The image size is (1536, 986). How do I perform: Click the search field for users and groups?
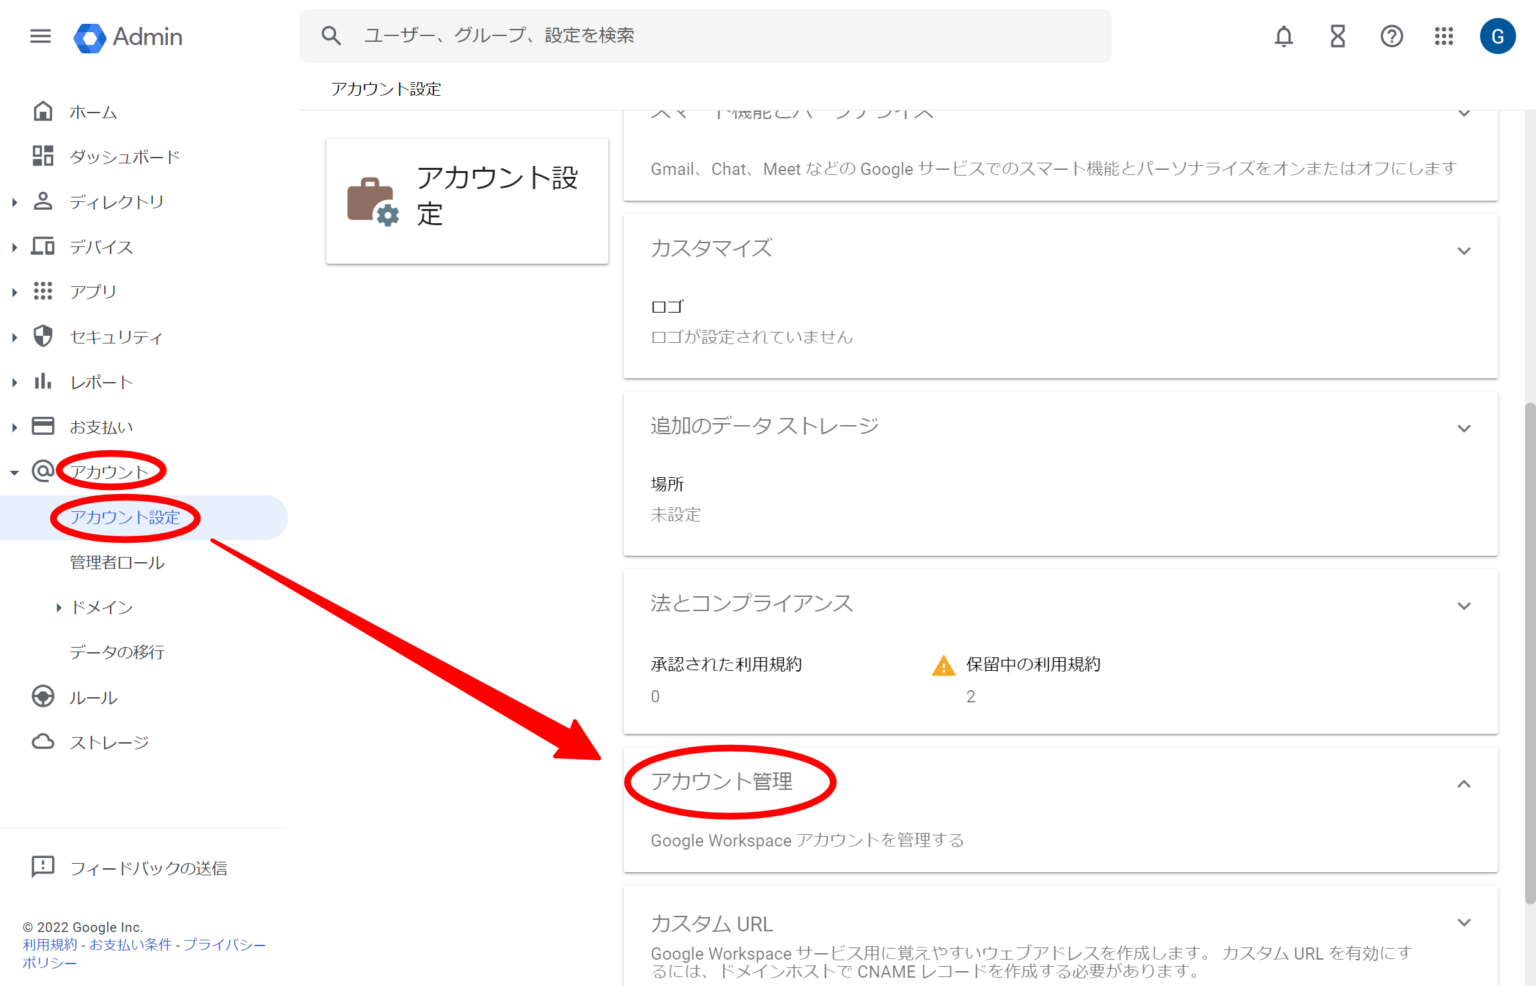(705, 36)
